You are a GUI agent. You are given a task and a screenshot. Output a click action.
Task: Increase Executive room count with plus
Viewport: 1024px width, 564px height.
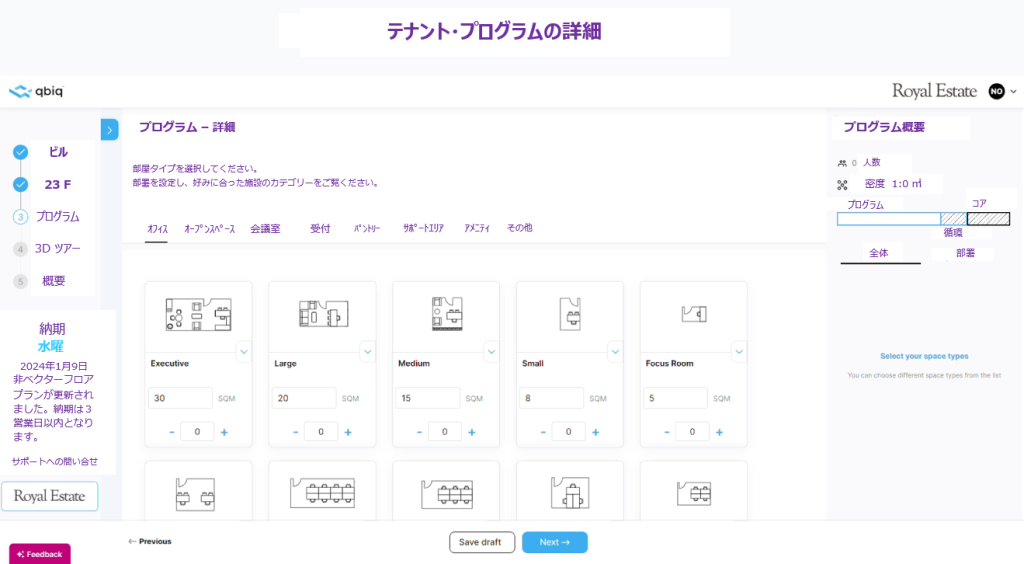[224, 432]
